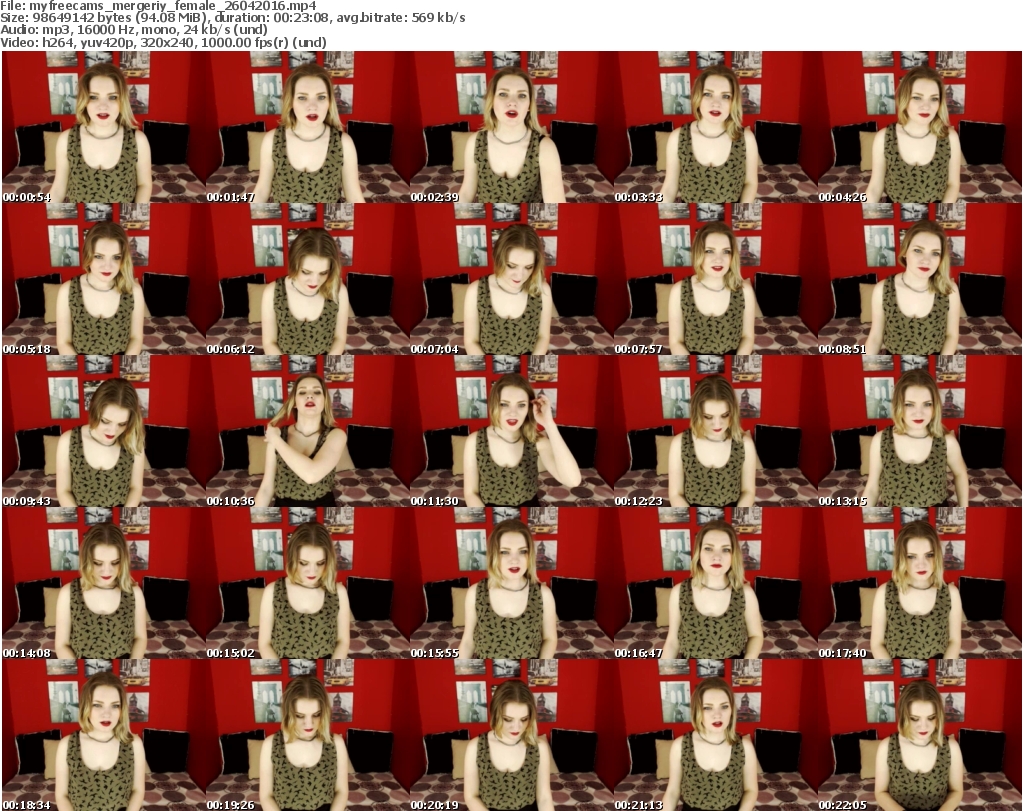Choose the frame at 00:16:47
The height and width of the screenshot is (811, 1024).
coord(715,584)
